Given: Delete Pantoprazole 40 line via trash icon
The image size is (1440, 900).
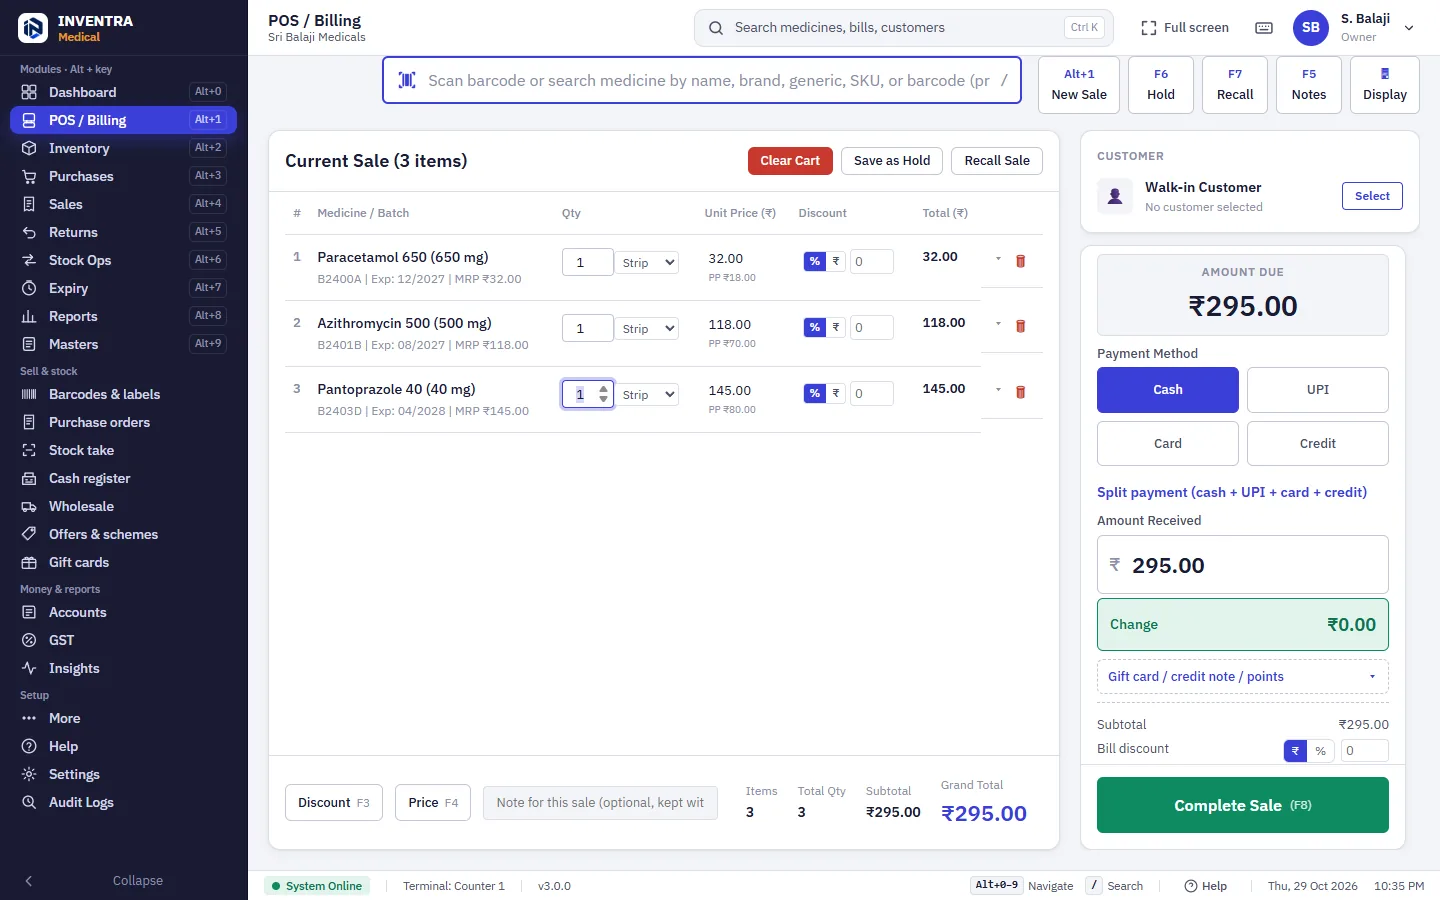Looking at the screenshot, I should [1020, 392].
